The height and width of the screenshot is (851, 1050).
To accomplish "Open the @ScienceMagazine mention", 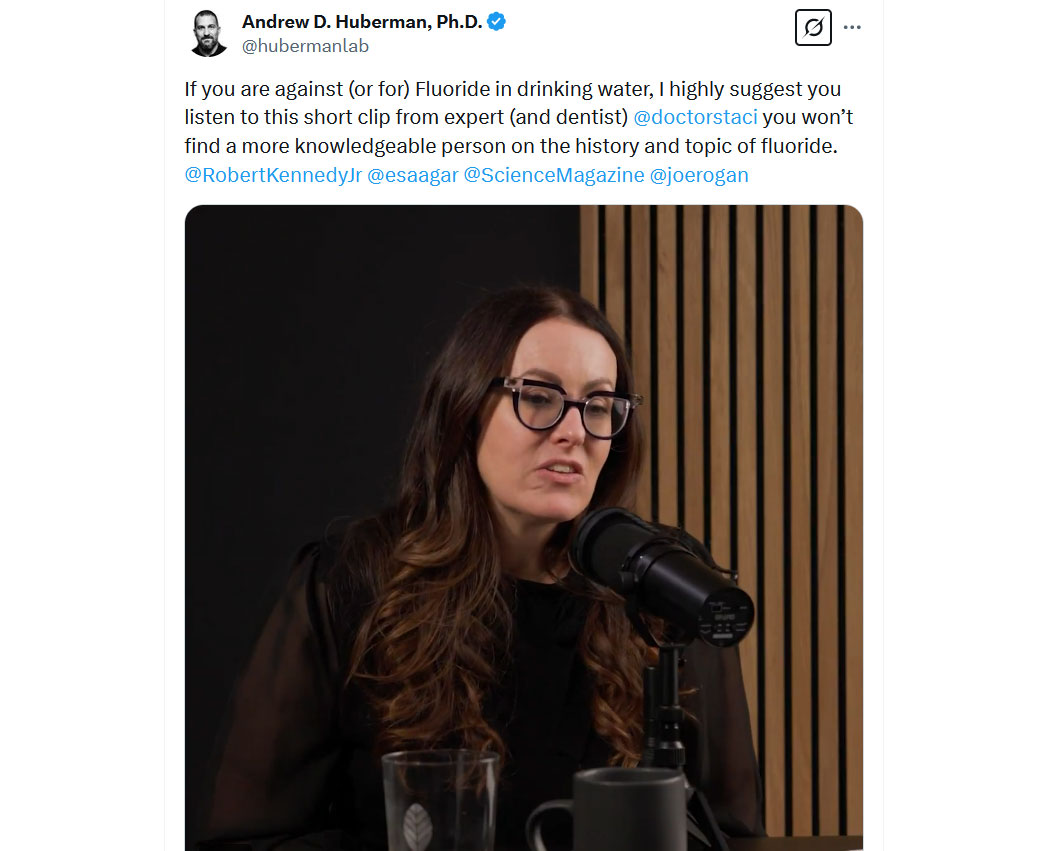I will point(554,175).
